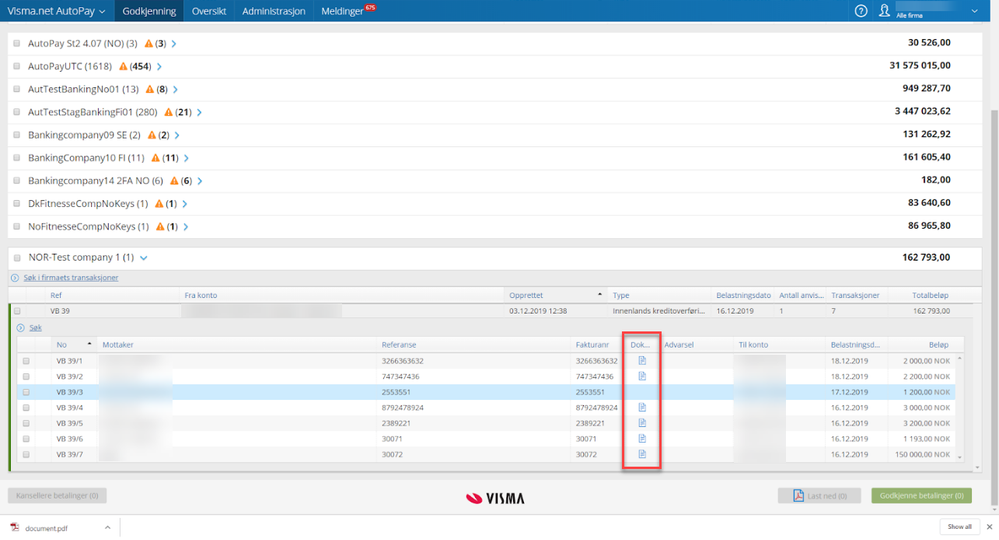Open the help question mark icon
The image size is (999, 540).
[x=861, y=11]
